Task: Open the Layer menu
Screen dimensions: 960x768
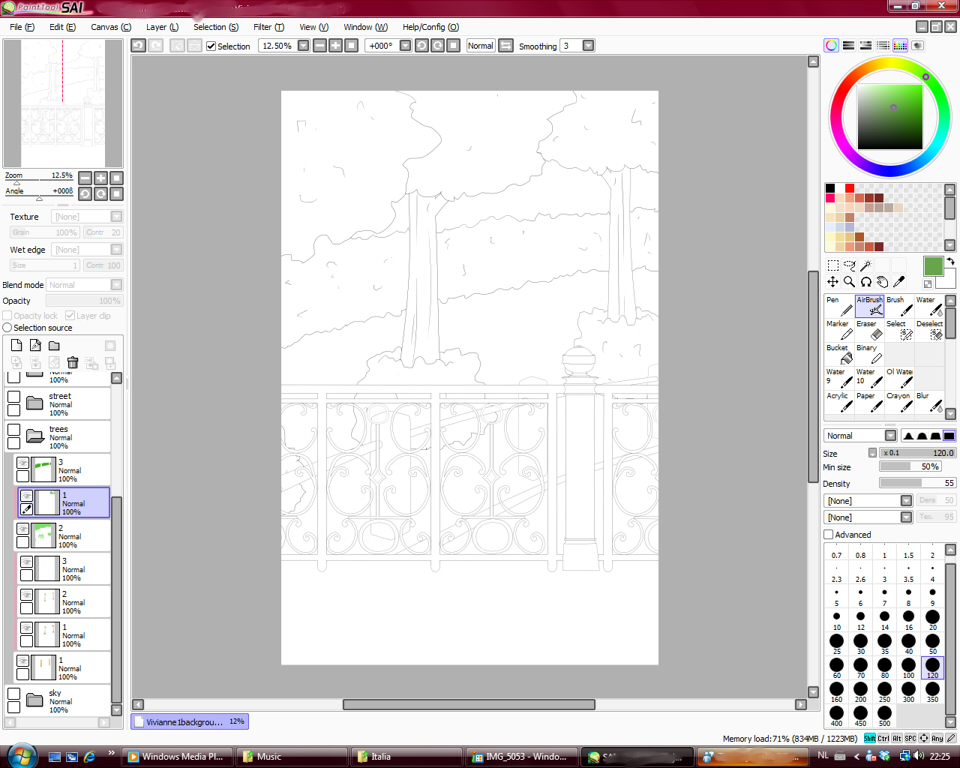Action: click(x=162, y=27)
